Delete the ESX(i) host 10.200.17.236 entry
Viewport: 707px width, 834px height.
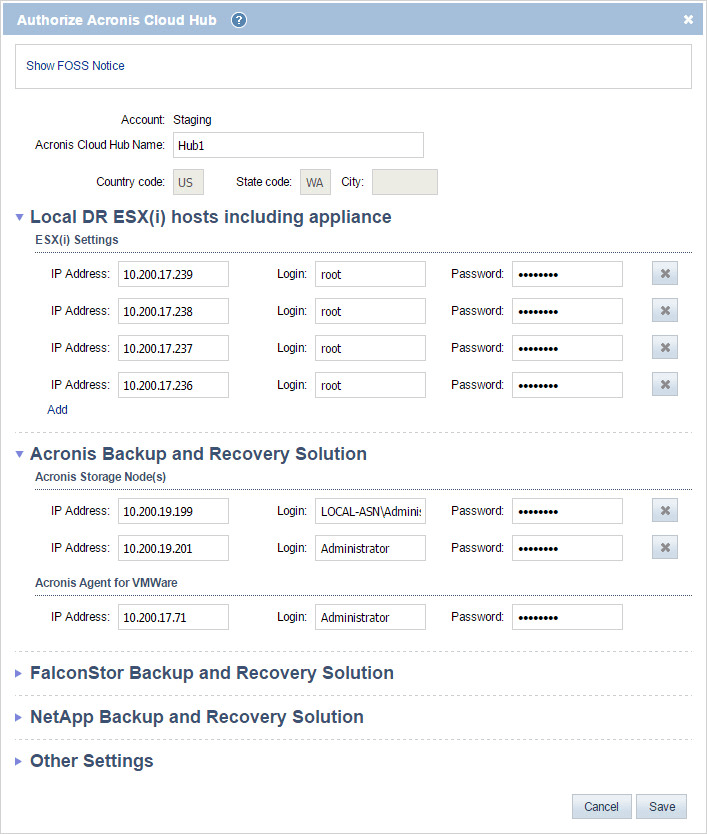[664, 385]
